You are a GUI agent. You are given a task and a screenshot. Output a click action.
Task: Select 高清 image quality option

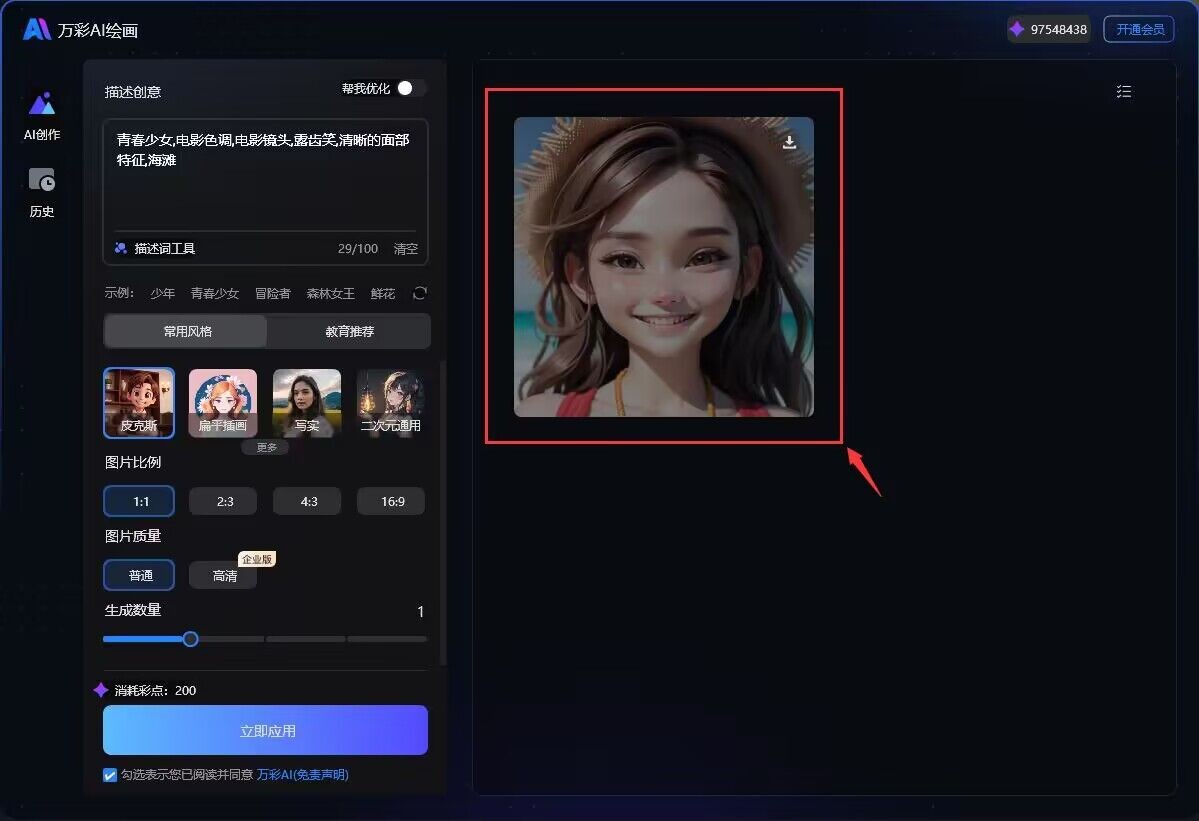pyautogui.click(x=224, y=576)
